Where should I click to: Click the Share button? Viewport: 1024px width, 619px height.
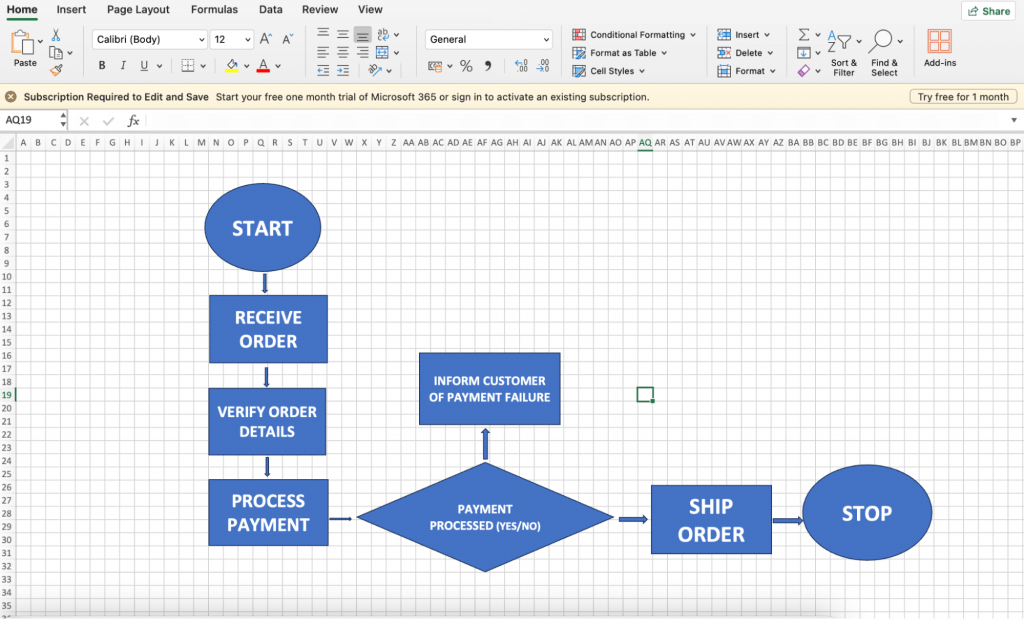coord(989,11)
